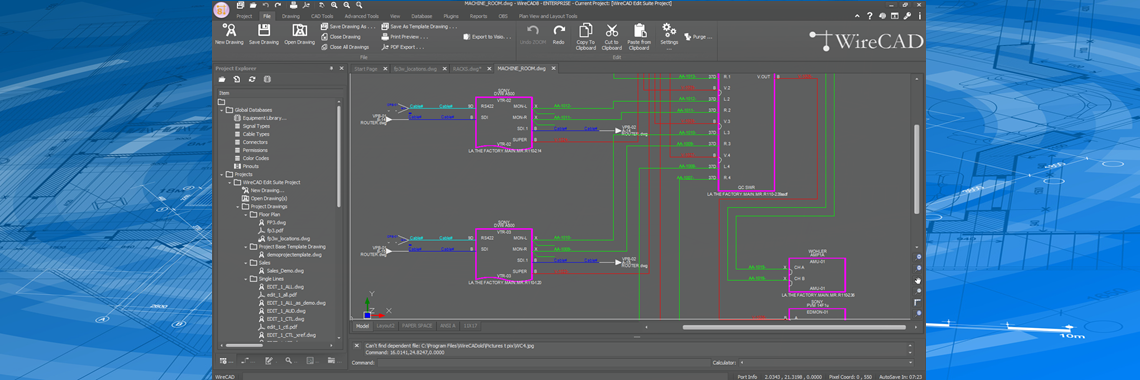Screen dimensions: 1140x380
Task: Collapse WireCAD Edit Suite Project node
Action: (229, 182)
